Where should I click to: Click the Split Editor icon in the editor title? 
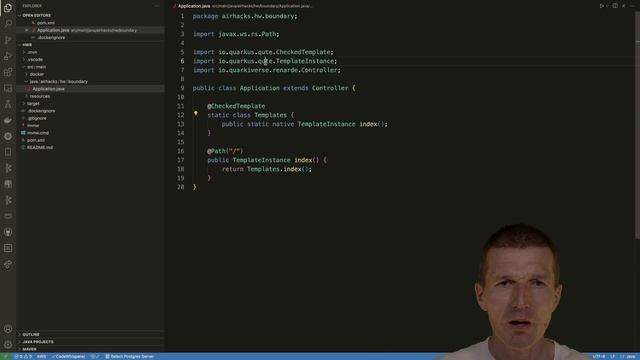coord(615,6)
